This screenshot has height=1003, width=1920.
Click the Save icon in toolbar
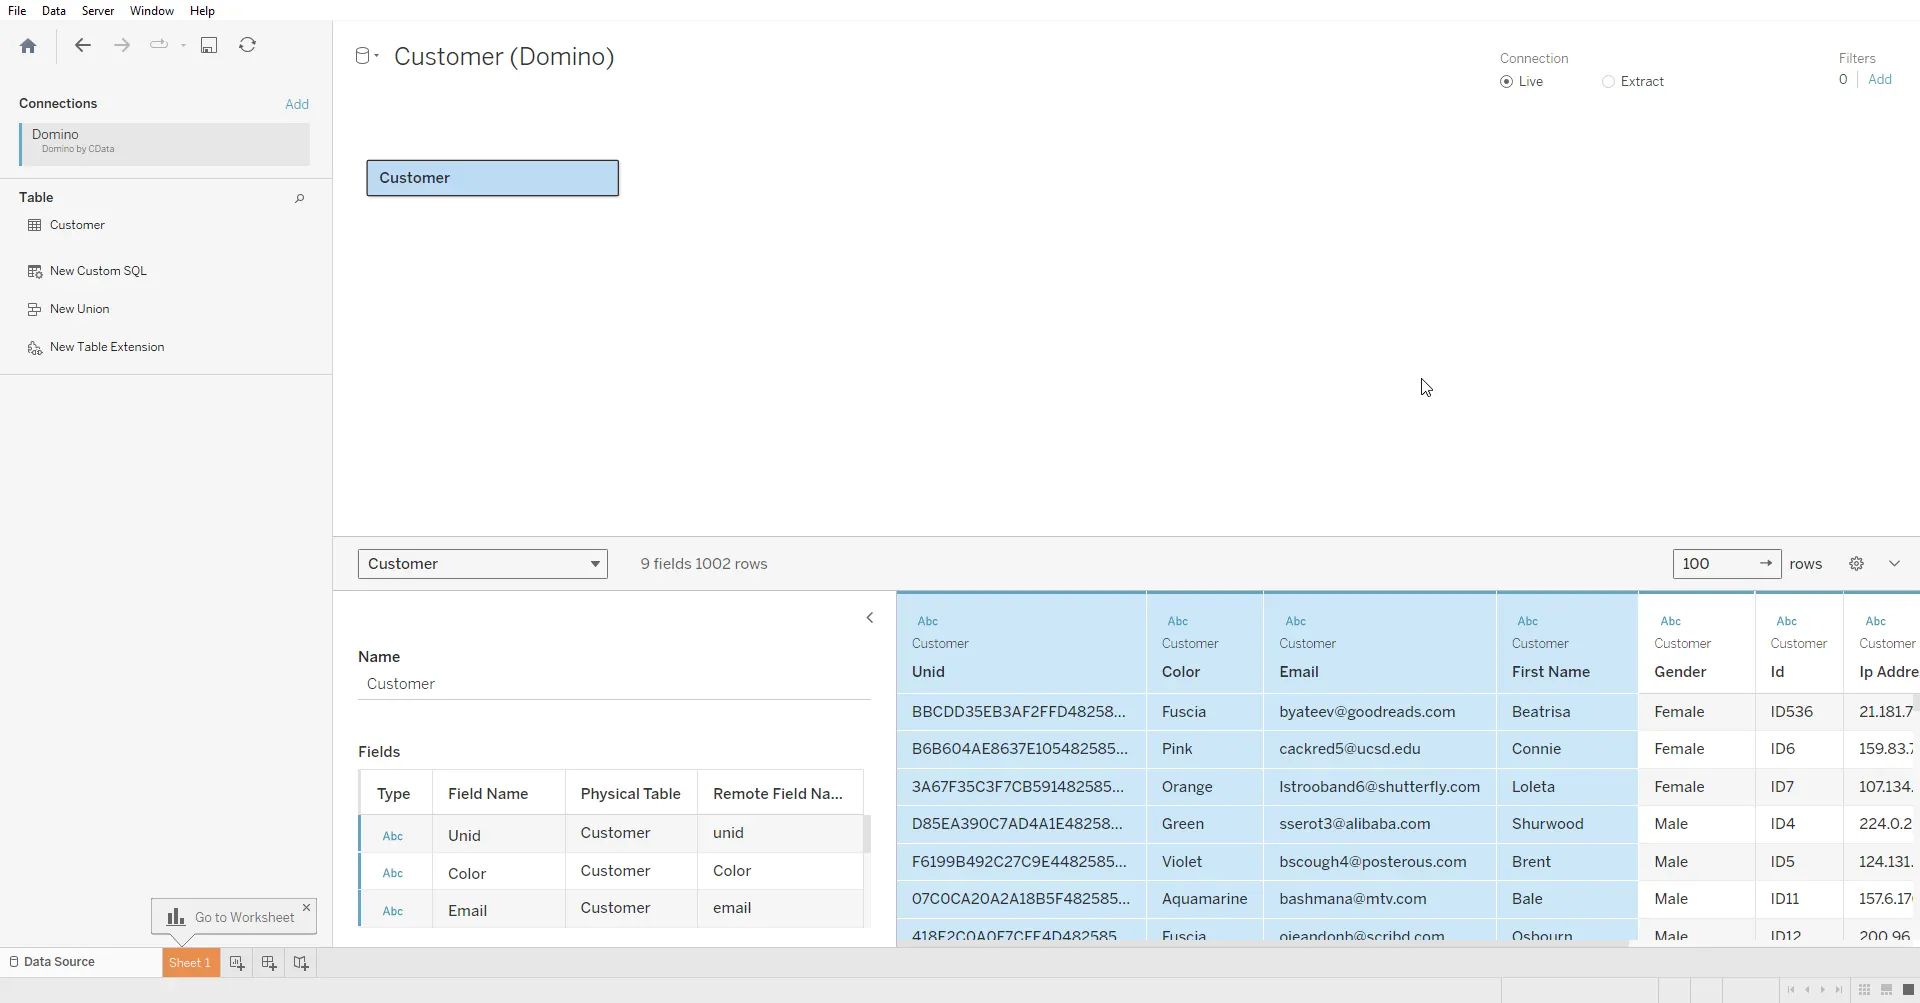tap(209, 45)
